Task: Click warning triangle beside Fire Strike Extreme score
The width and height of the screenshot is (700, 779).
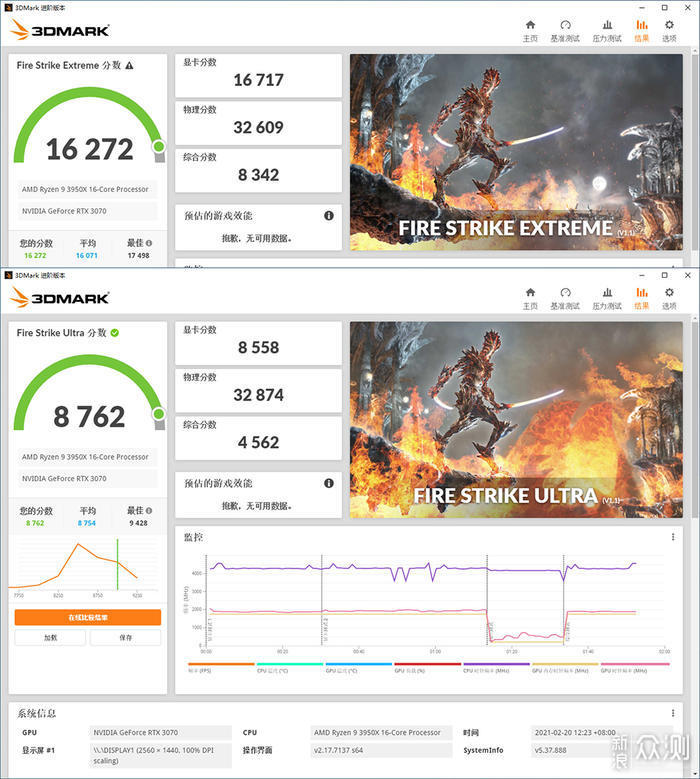Action: (129, 66)
